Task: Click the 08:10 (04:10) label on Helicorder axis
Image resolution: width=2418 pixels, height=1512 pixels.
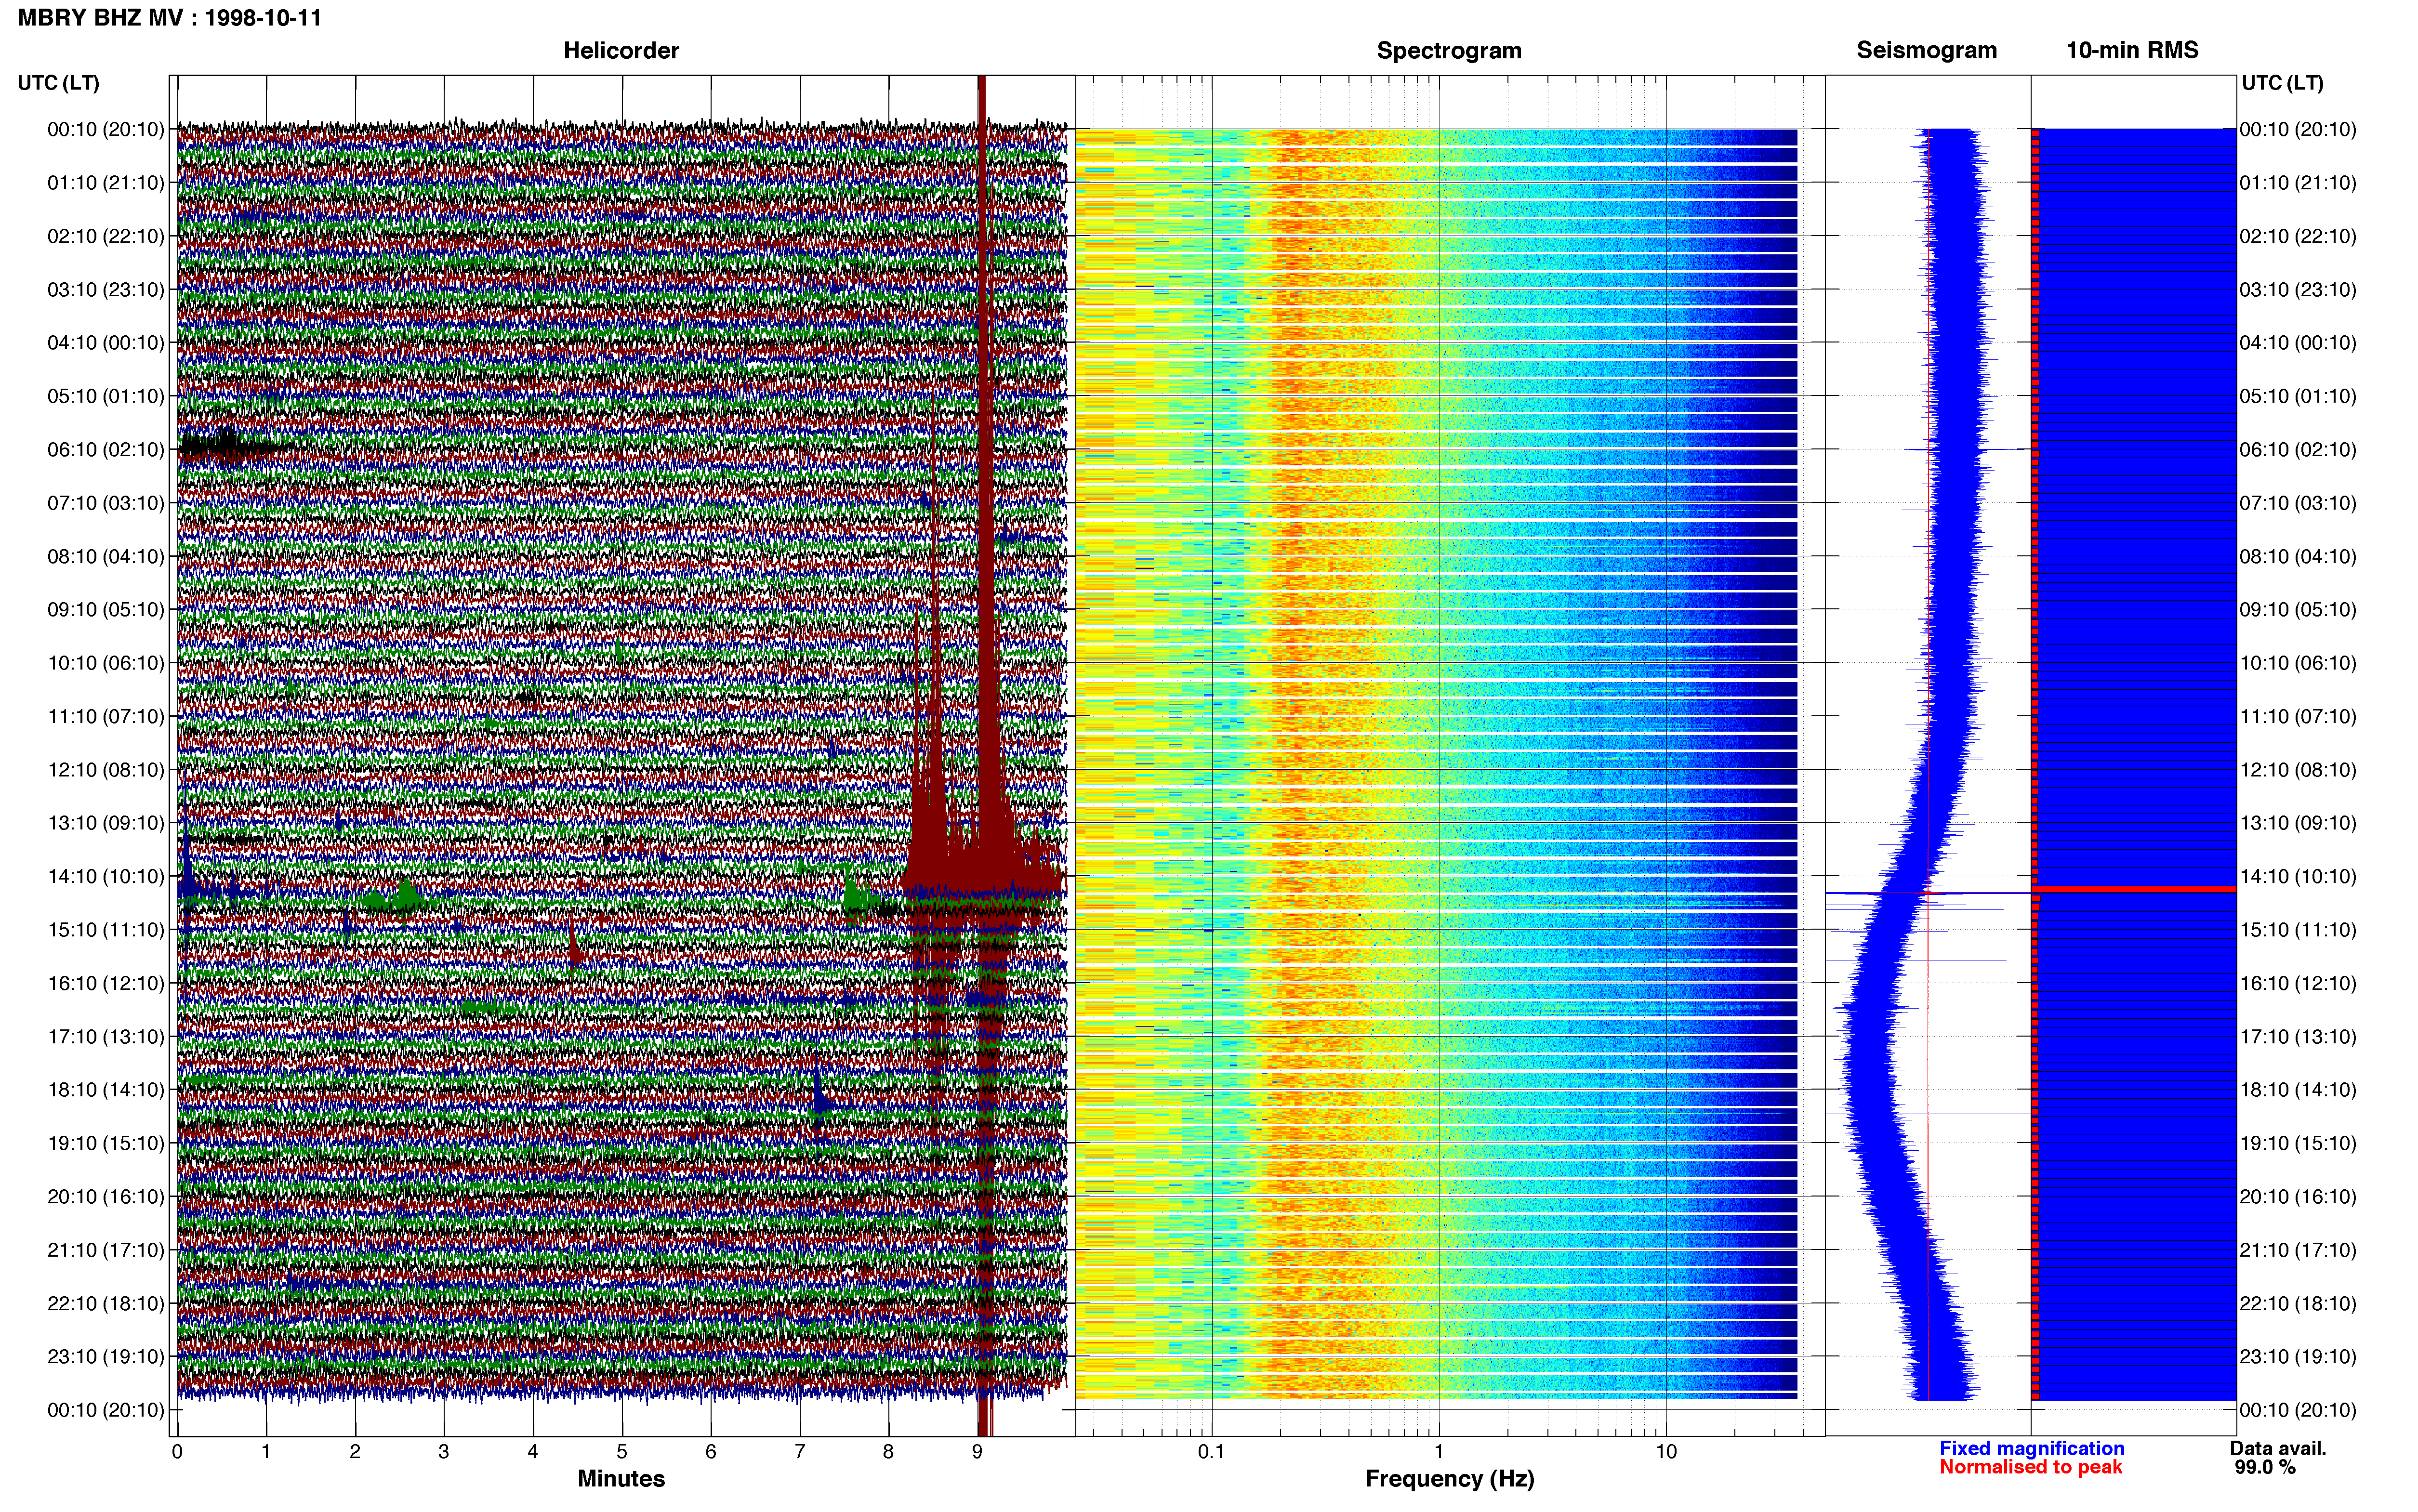Action: pyautogui.click(x=105, y=556)
